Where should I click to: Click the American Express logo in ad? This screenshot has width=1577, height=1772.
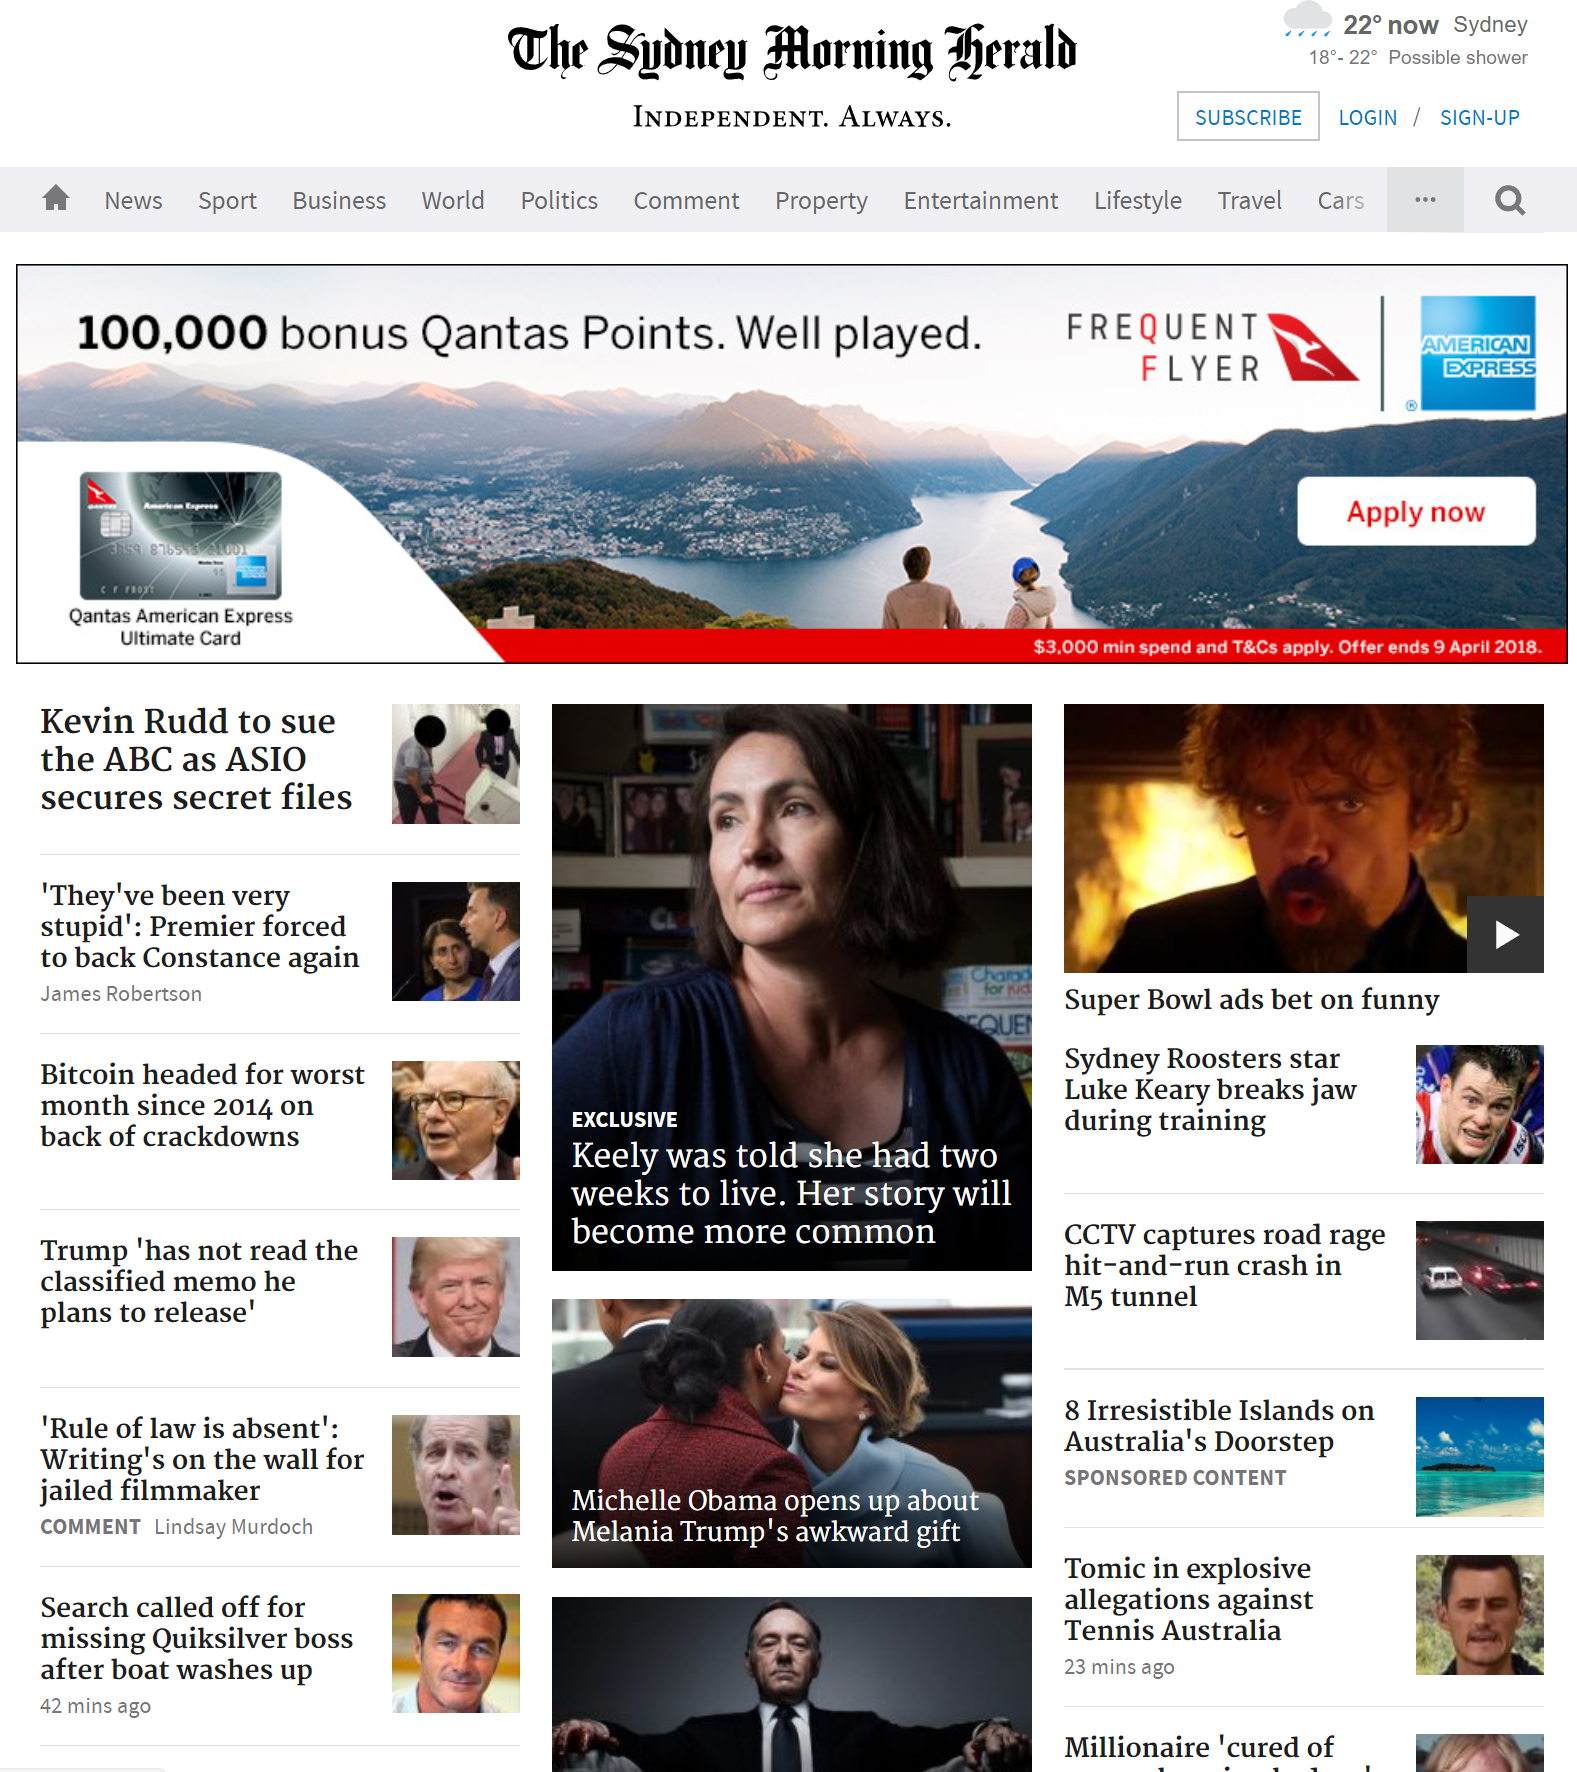point(1477,353)
